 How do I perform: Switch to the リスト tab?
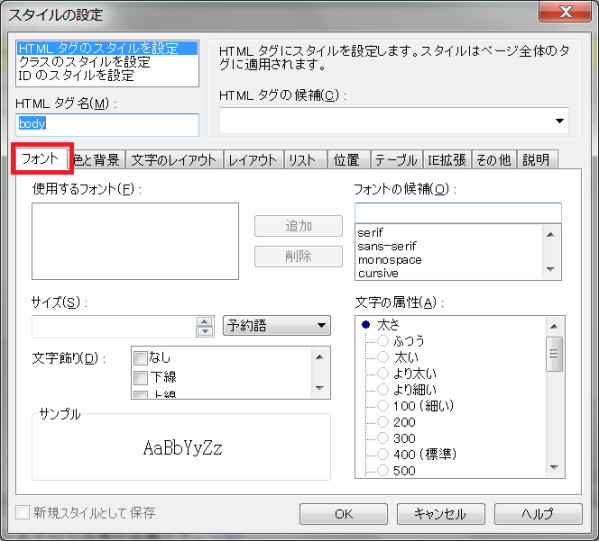click(305, 160)
